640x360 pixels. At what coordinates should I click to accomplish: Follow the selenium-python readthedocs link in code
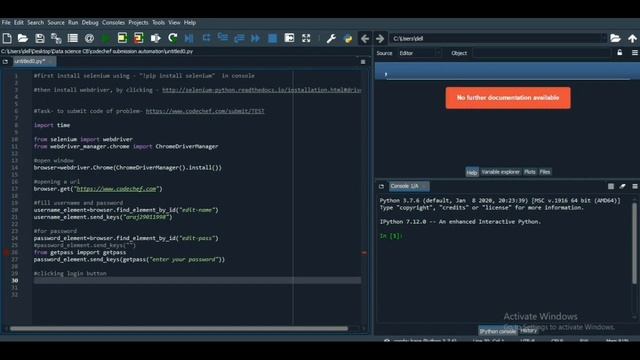coord(262,90)
